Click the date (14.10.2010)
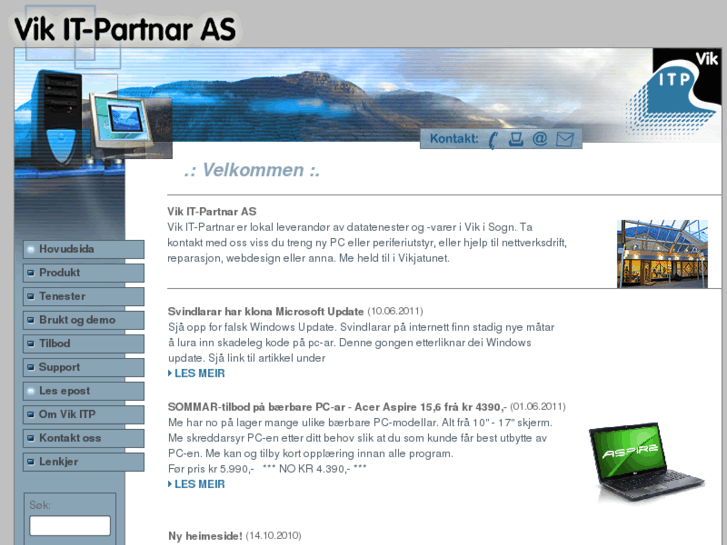This screenshot has width=727, height=545. [x=274, y=536]
